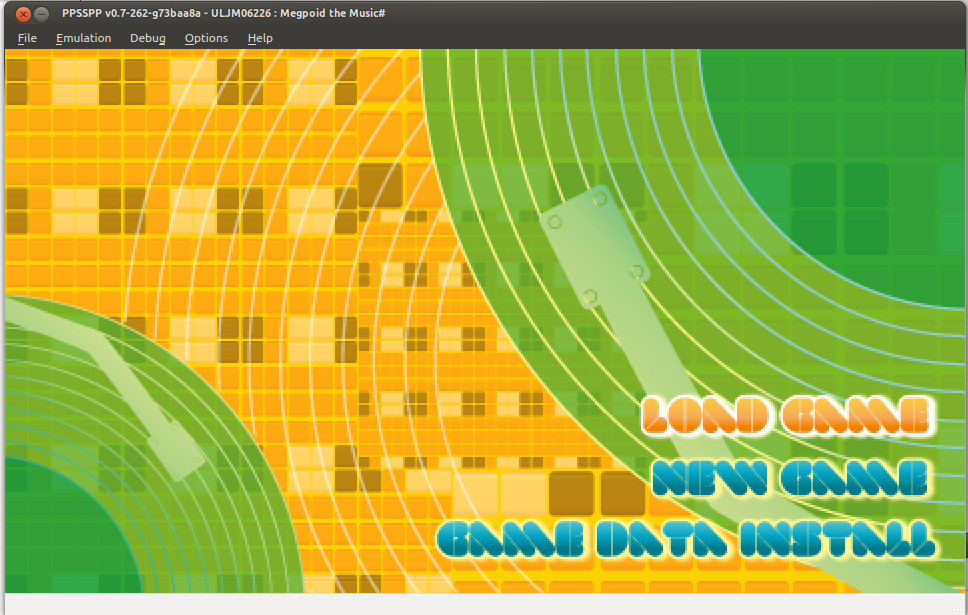This screenshot has width=968, height=615.
Task: Show the Help menu
Action: click(260, 38)
